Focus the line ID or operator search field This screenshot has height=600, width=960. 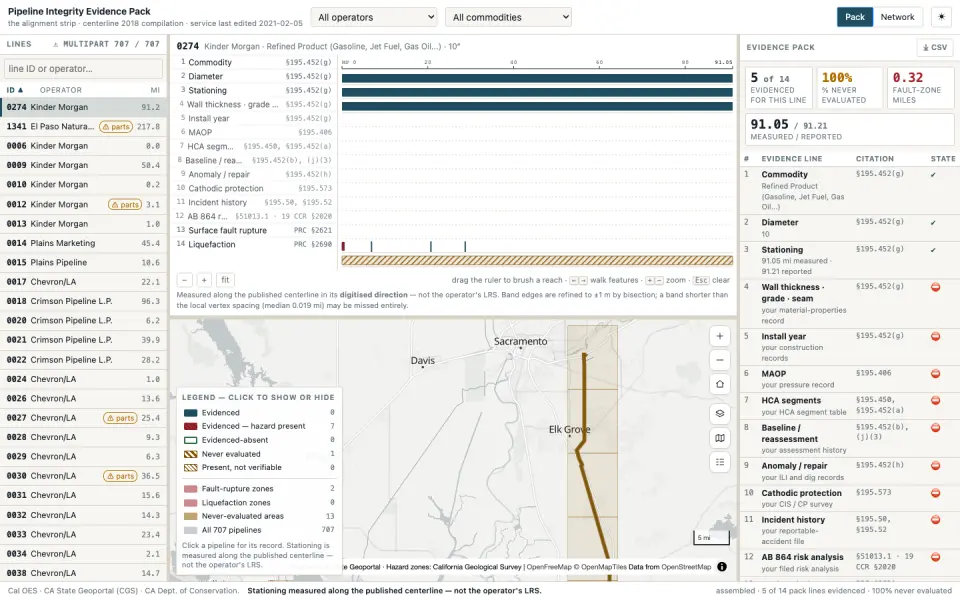pos(83,69)
